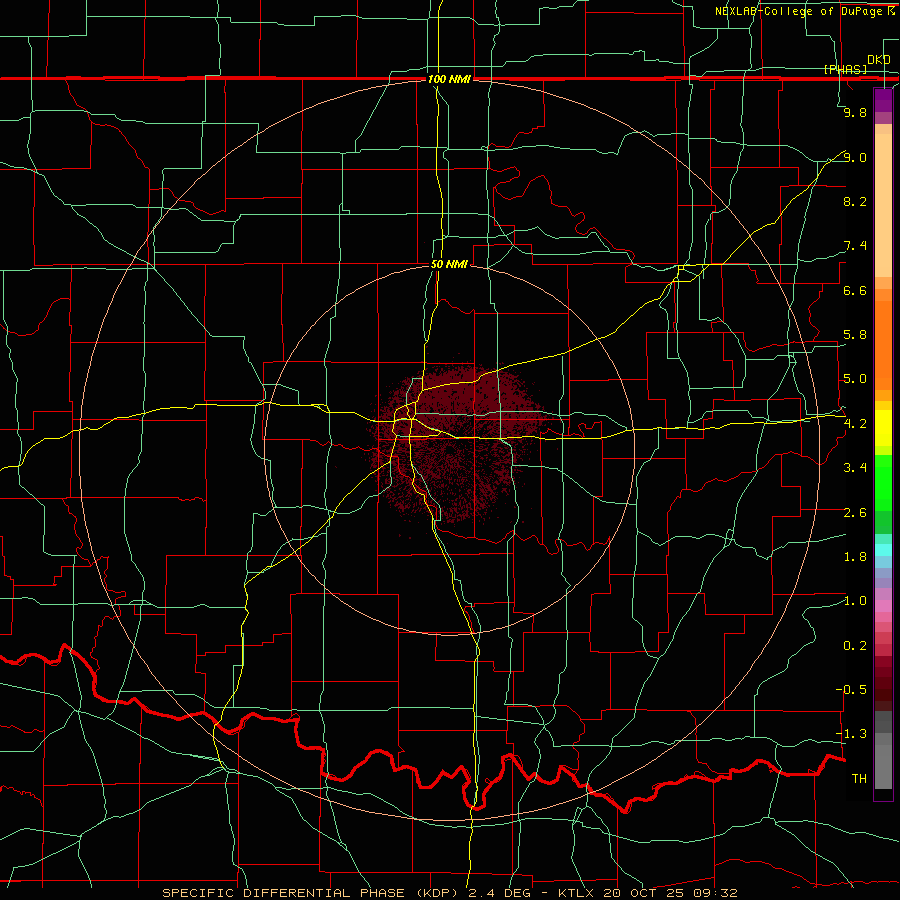Click the 7.4 scale value
900x900 pixels.
[x=855, y=246]
